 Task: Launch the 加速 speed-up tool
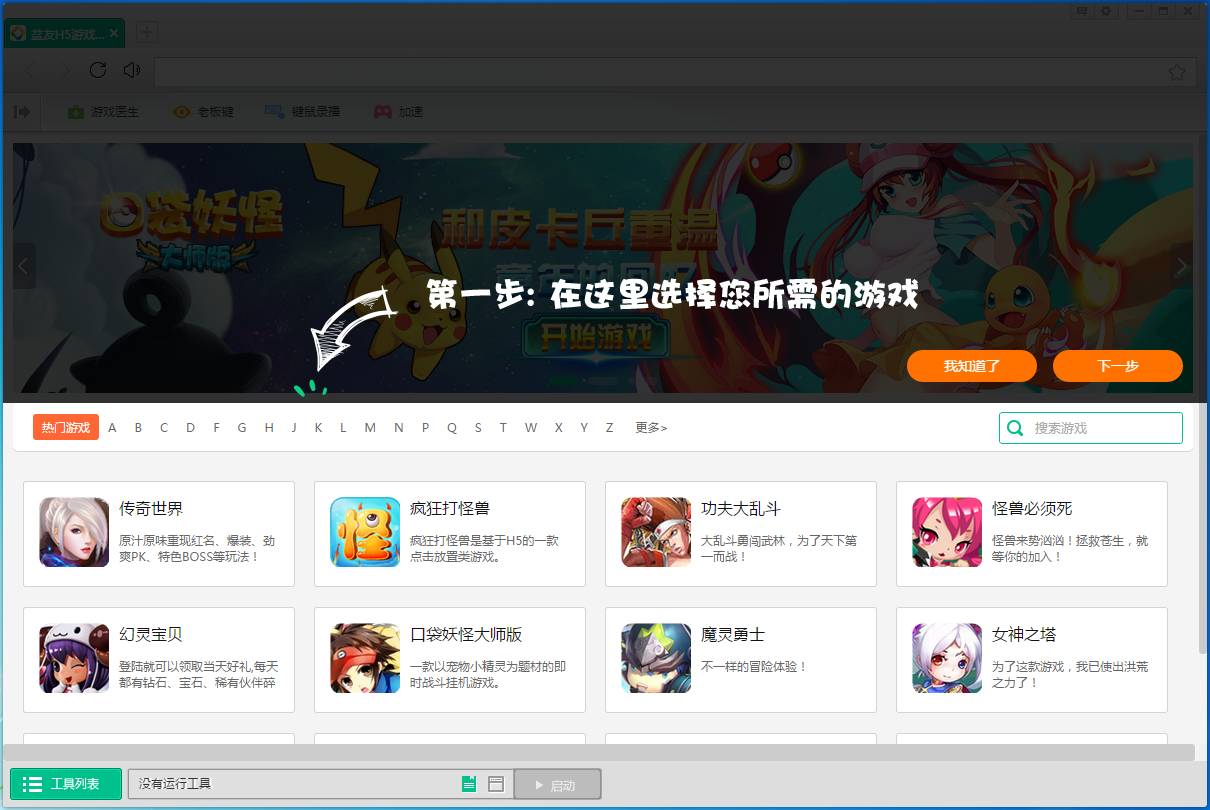[397, 111]
